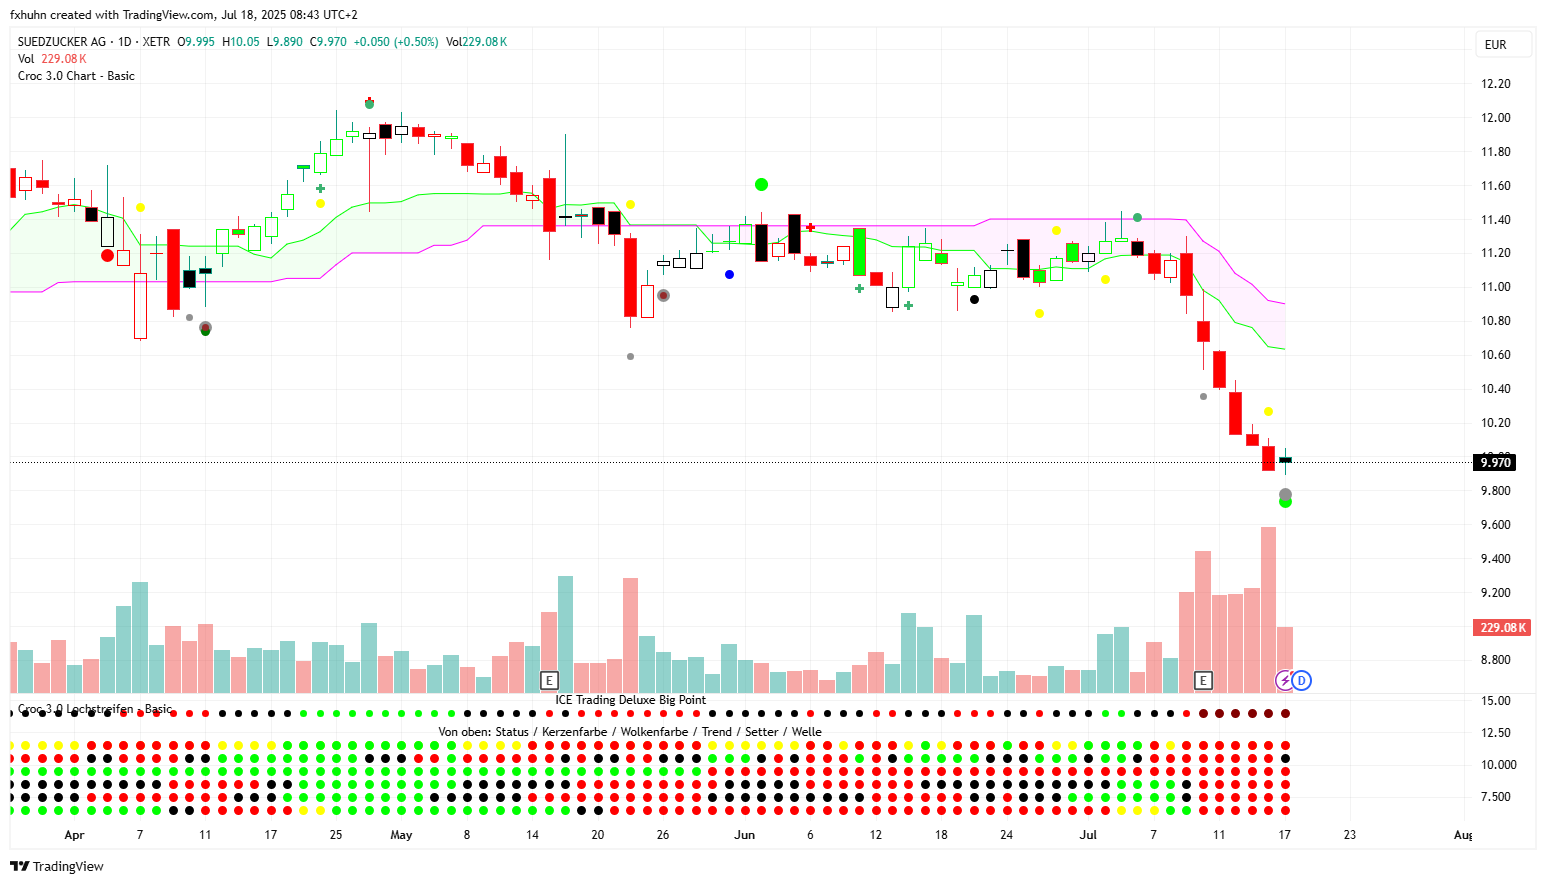
Task: Click the blue dividend D marker
Action: pos(1301,681)
